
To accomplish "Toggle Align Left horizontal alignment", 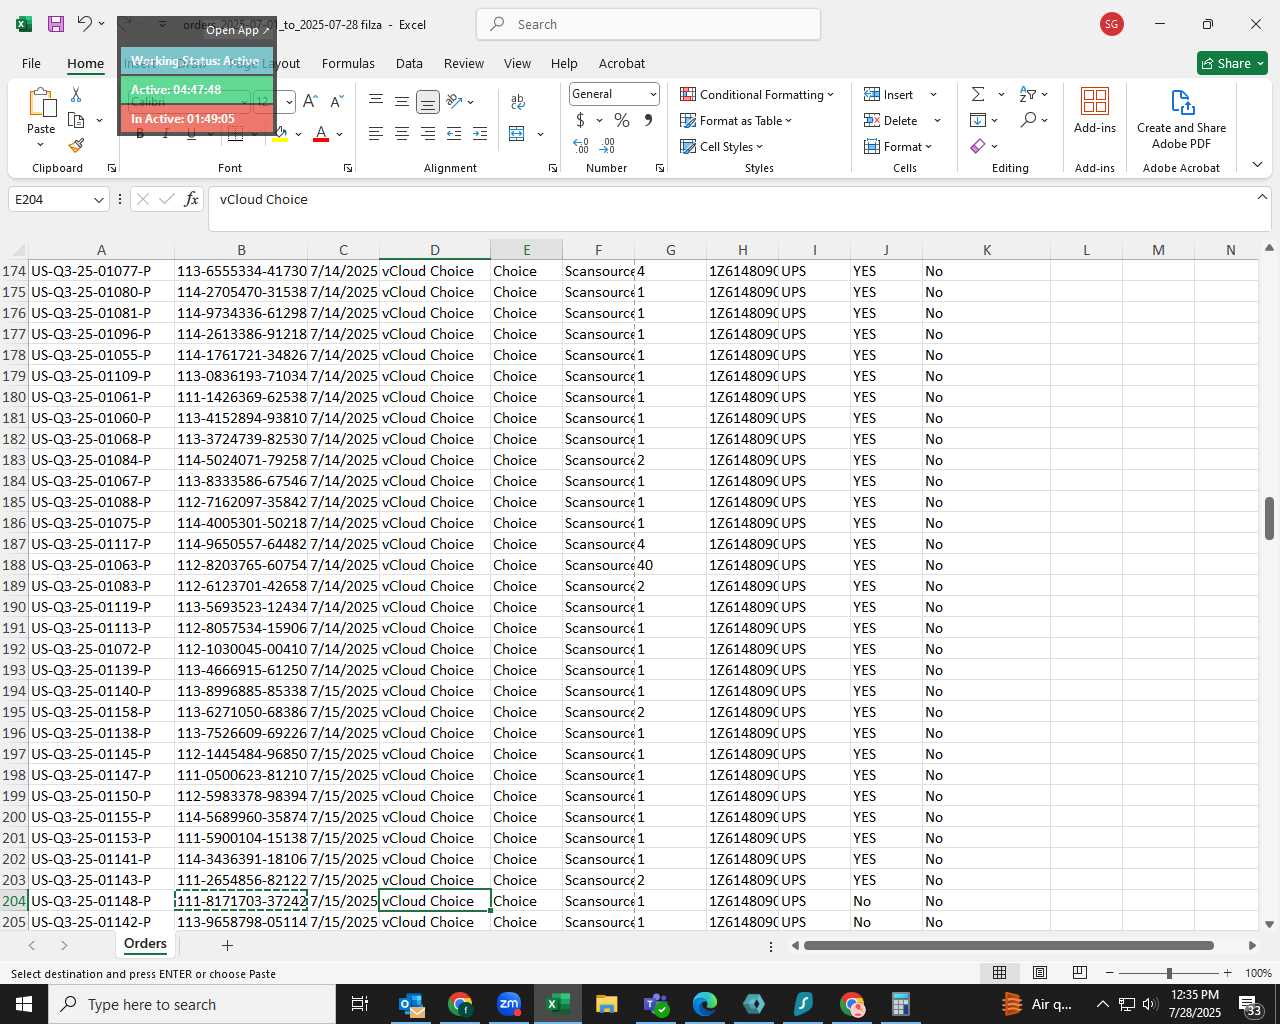I will pos(375,134).
